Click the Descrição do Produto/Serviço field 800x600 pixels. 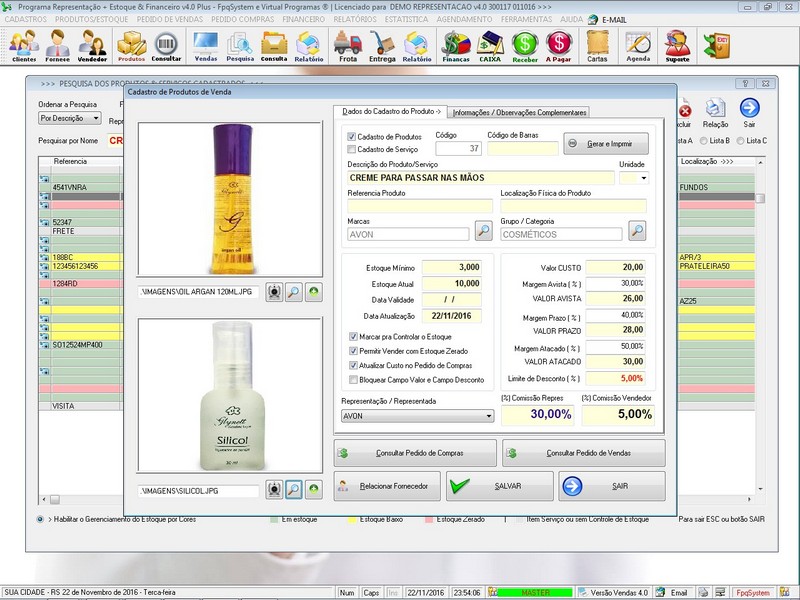click(x=480, y=178)
